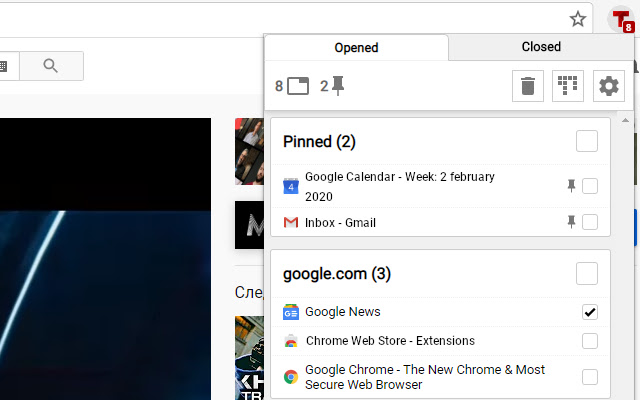Click the open tabs window counter icon
The image size is (640, 400).
pyautogui.click(x=298, y=86)
